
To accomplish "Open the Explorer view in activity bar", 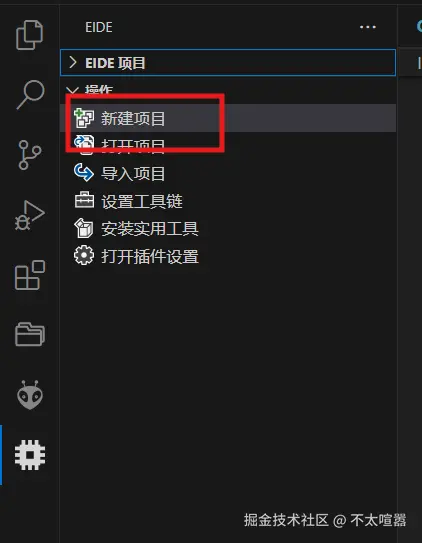I will point(29,35).
